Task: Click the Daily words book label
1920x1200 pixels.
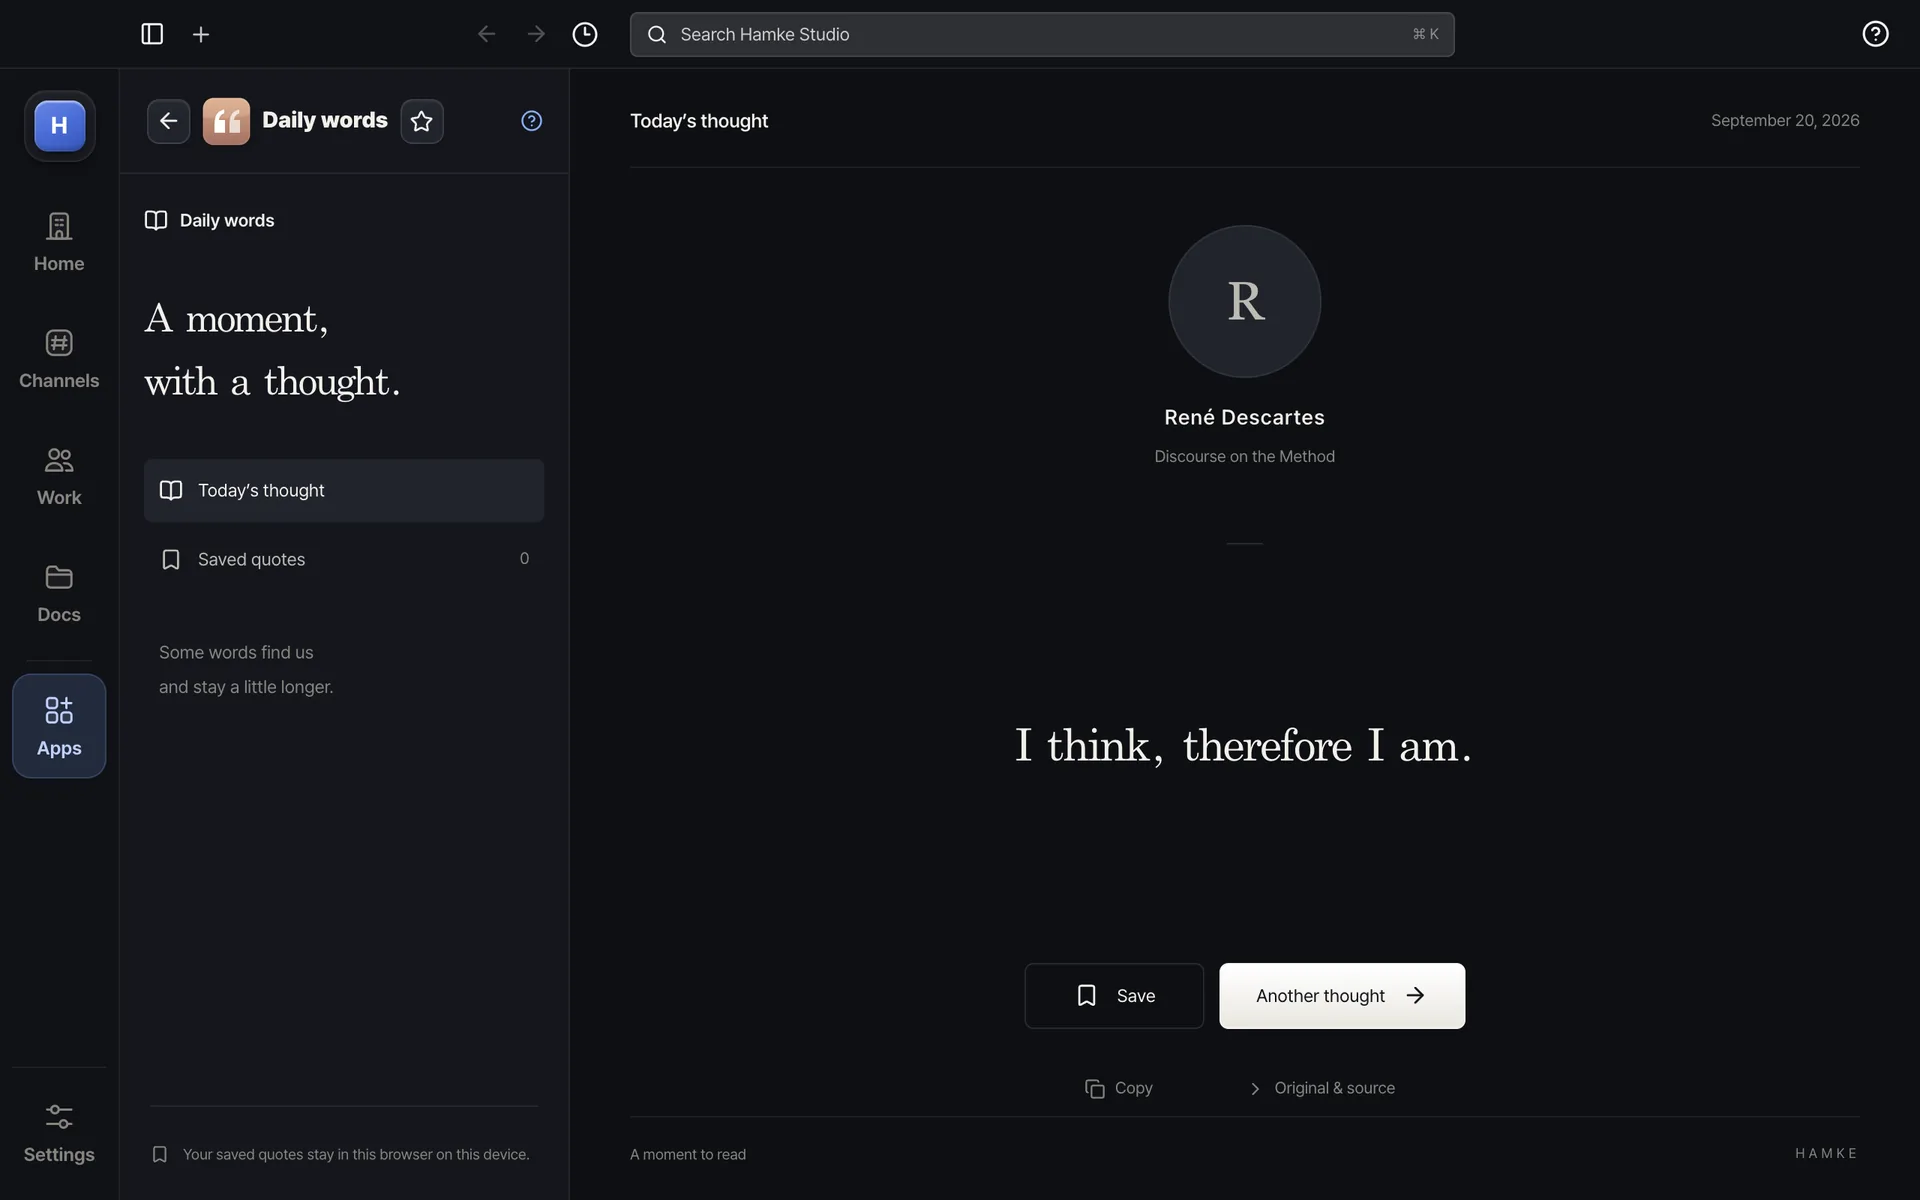Action: tap(210, 220)
